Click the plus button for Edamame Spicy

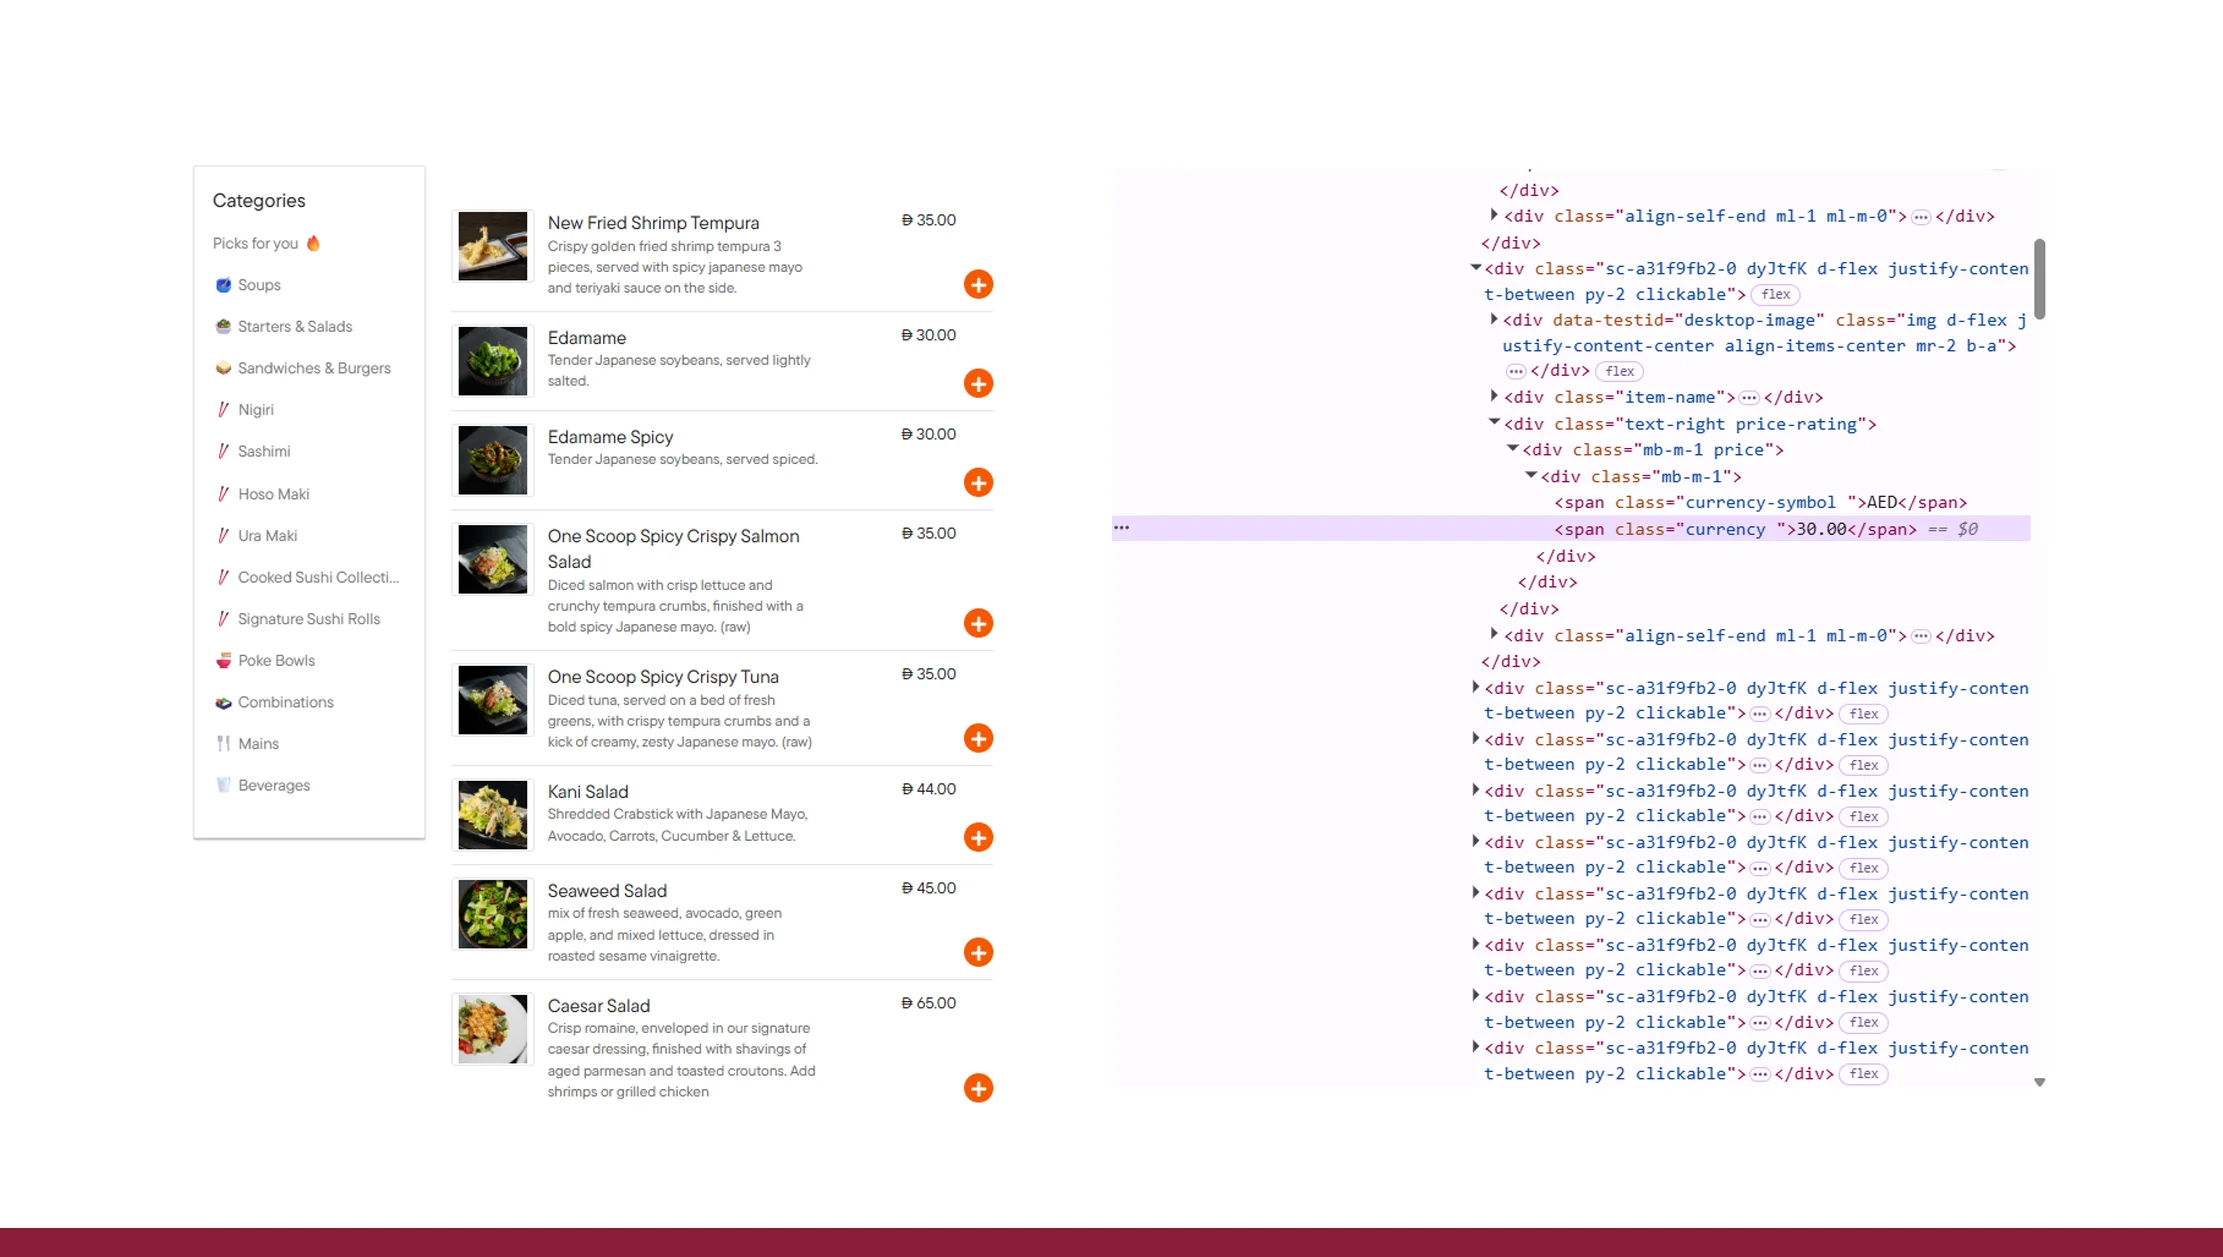978,482
